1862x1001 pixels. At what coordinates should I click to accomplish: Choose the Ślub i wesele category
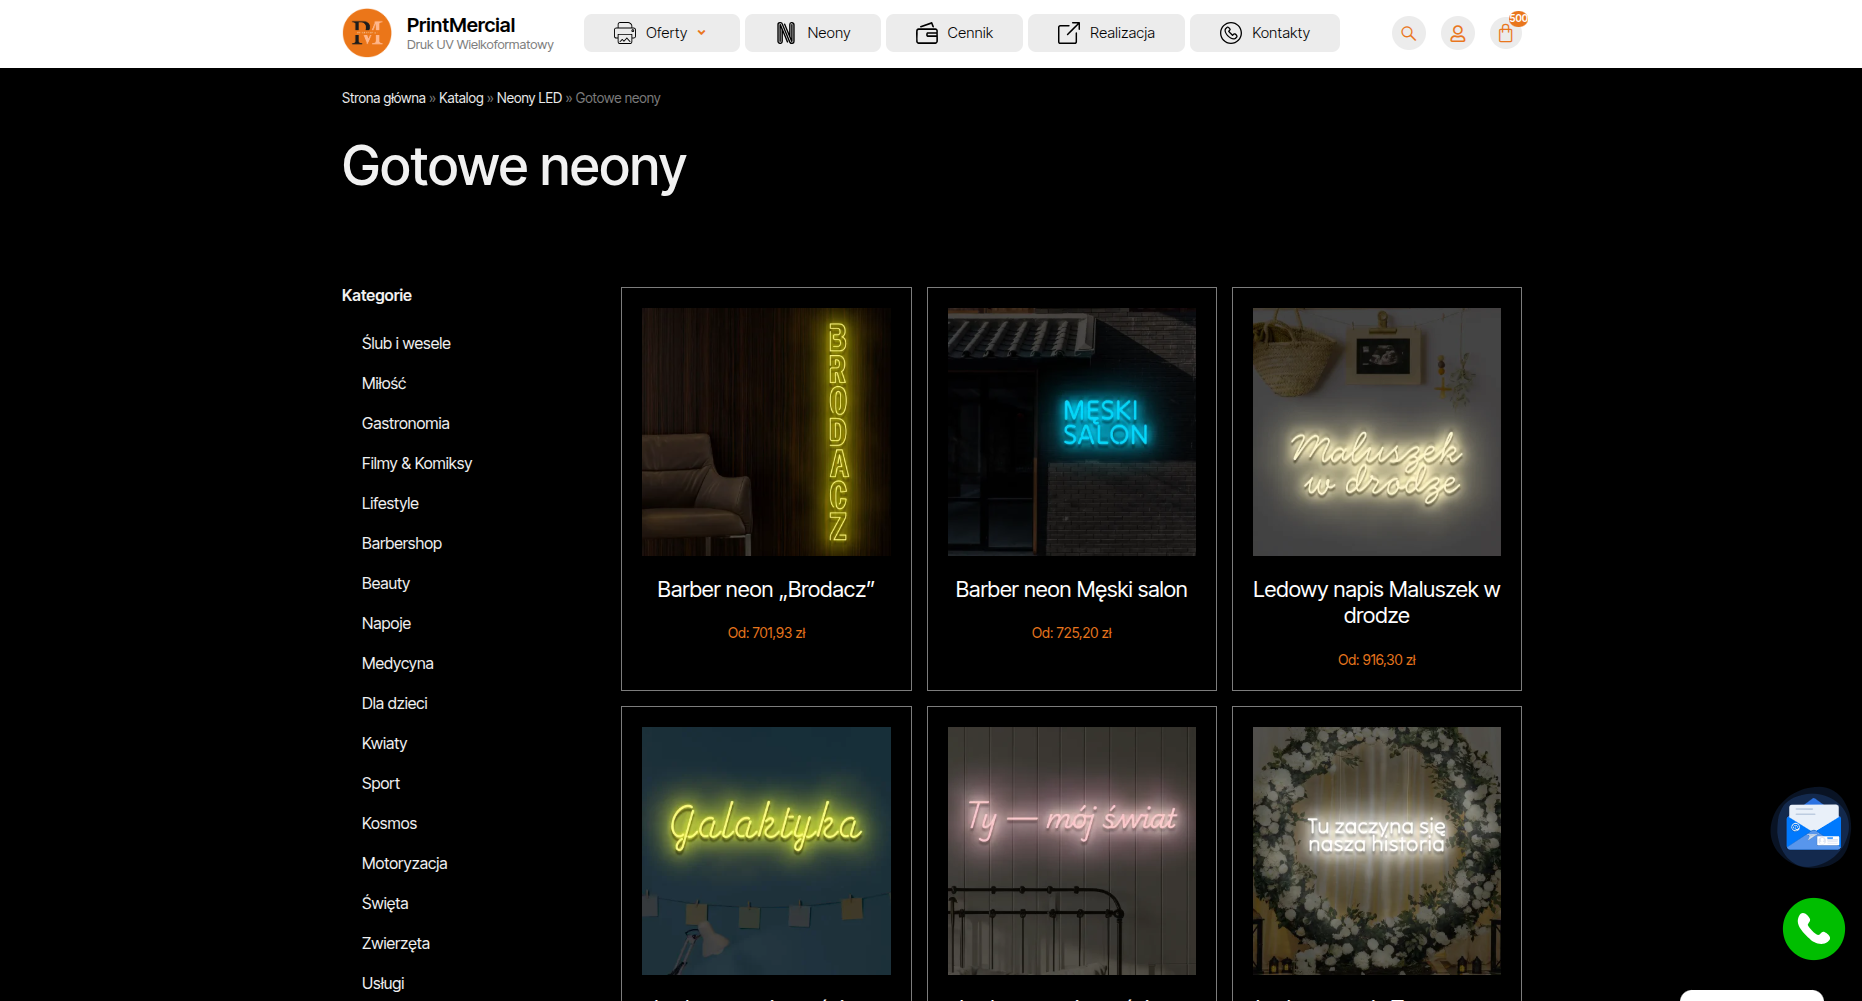coord(406,343)
